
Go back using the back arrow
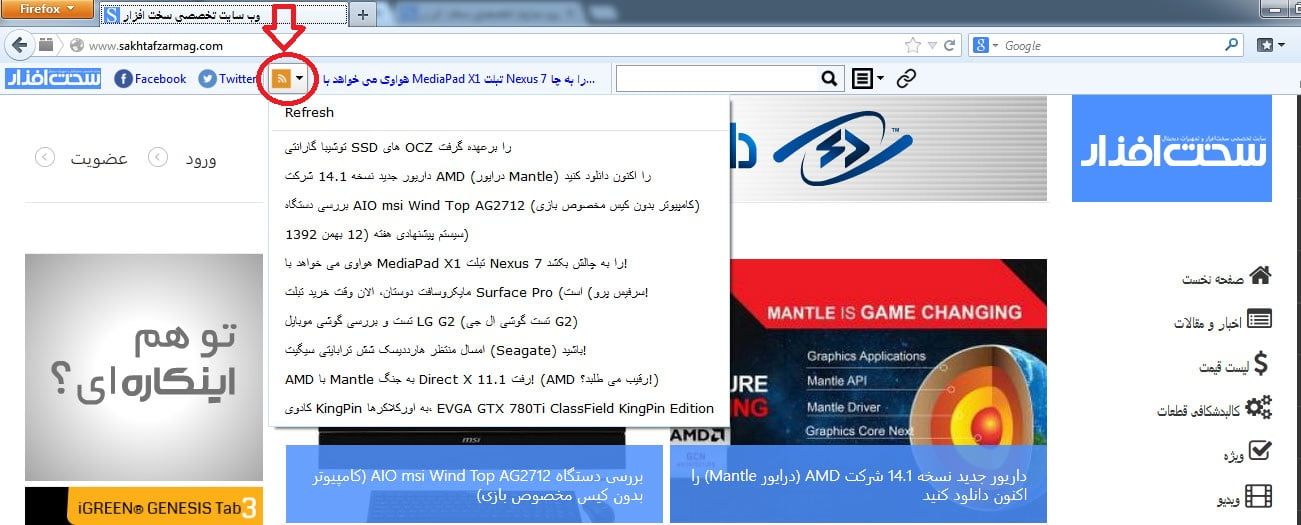(x=19, y=45)
